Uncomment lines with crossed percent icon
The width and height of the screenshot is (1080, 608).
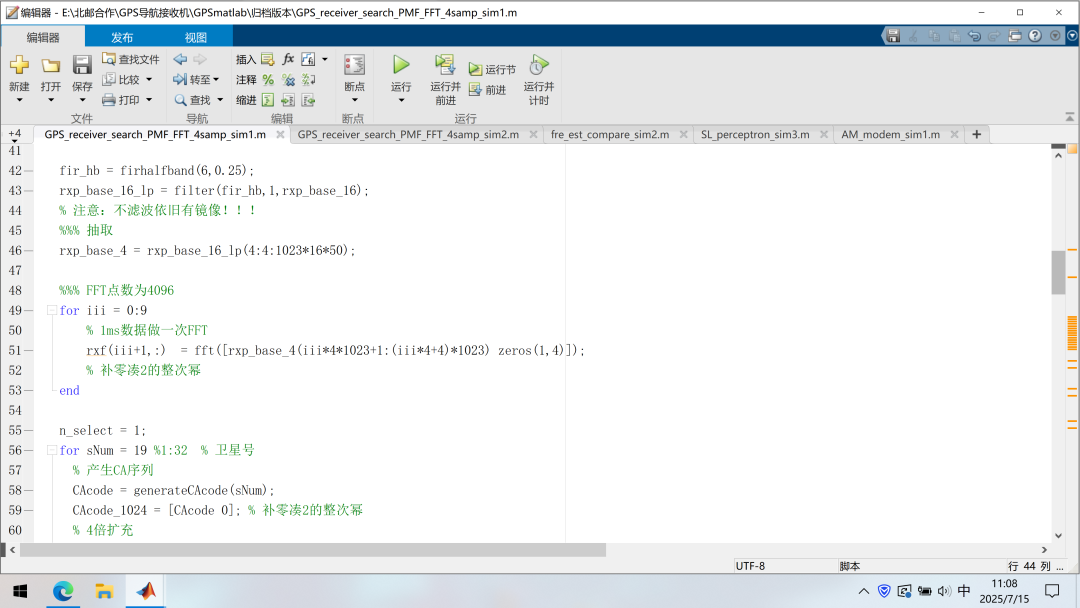point(289,80)
